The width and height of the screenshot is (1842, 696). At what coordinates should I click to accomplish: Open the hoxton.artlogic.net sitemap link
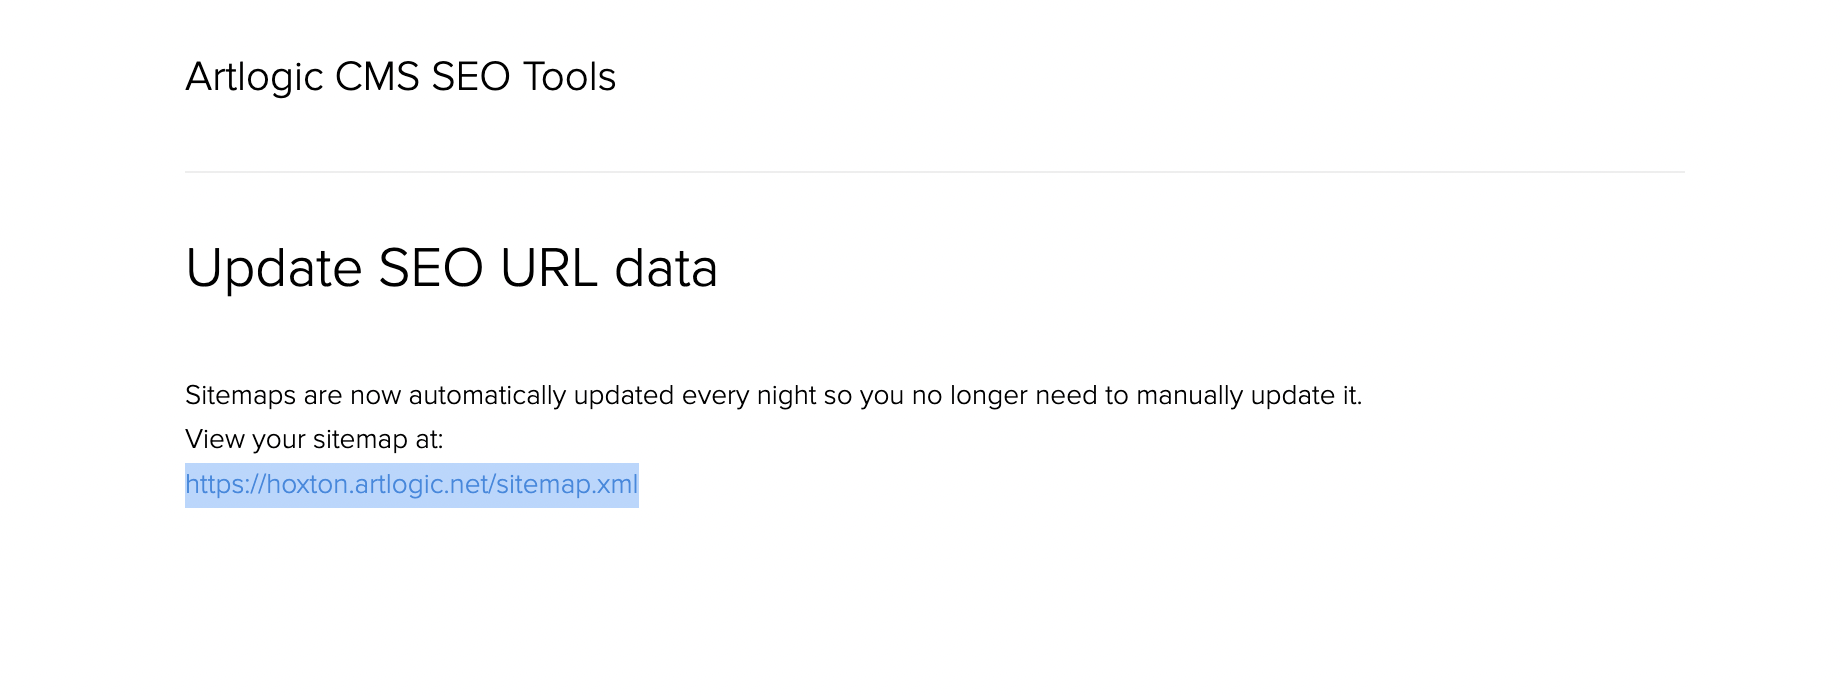pos(411,485)
